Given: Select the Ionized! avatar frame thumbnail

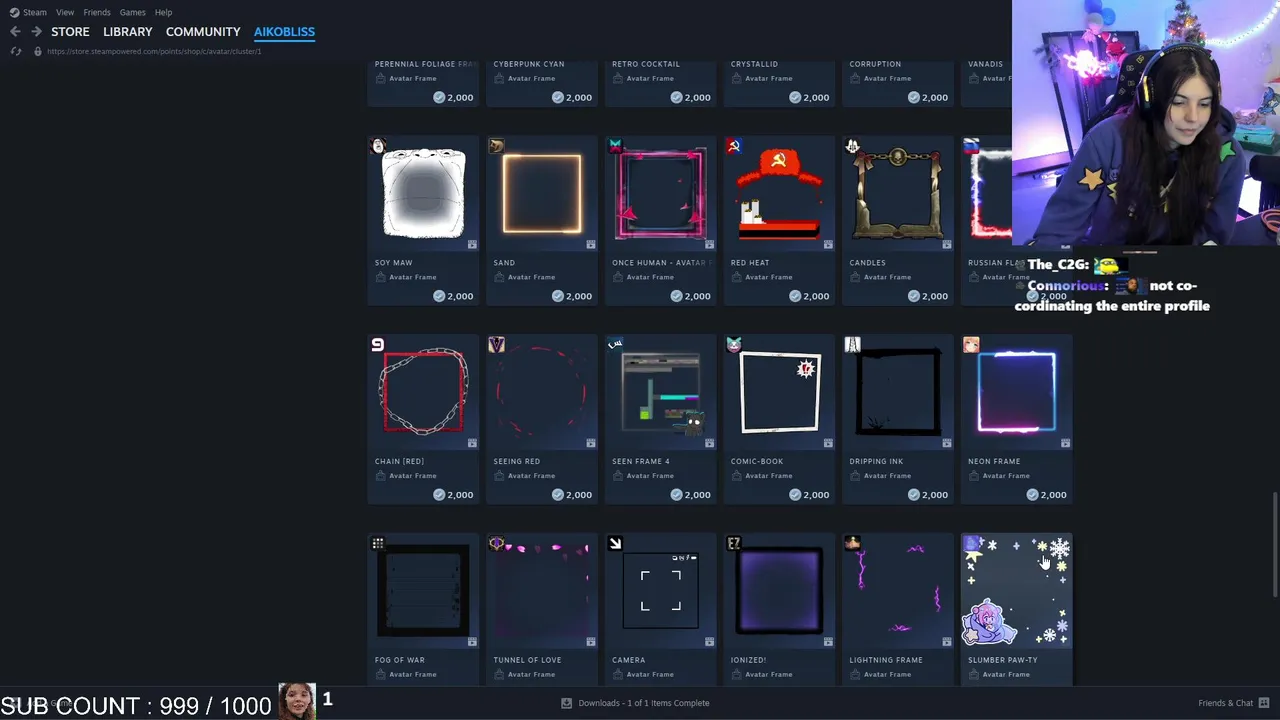Looking at the screenshot, I should pos(779,591).
